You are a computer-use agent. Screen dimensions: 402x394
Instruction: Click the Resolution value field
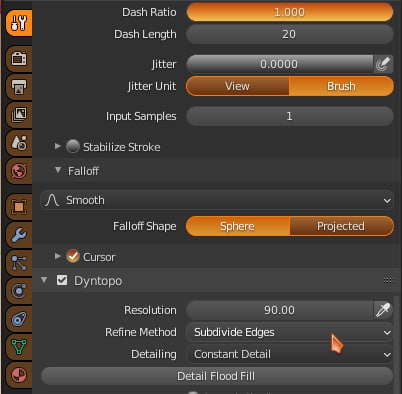pos(279,310)
